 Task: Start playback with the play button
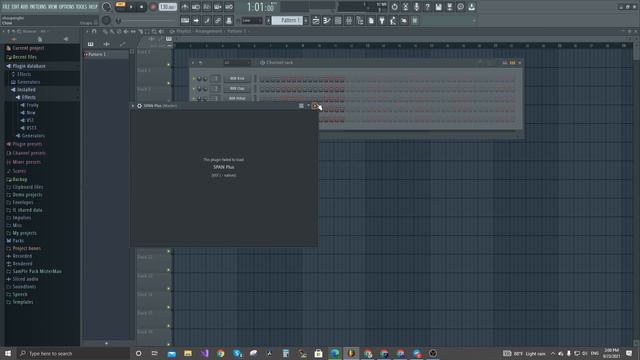point(131,7)
